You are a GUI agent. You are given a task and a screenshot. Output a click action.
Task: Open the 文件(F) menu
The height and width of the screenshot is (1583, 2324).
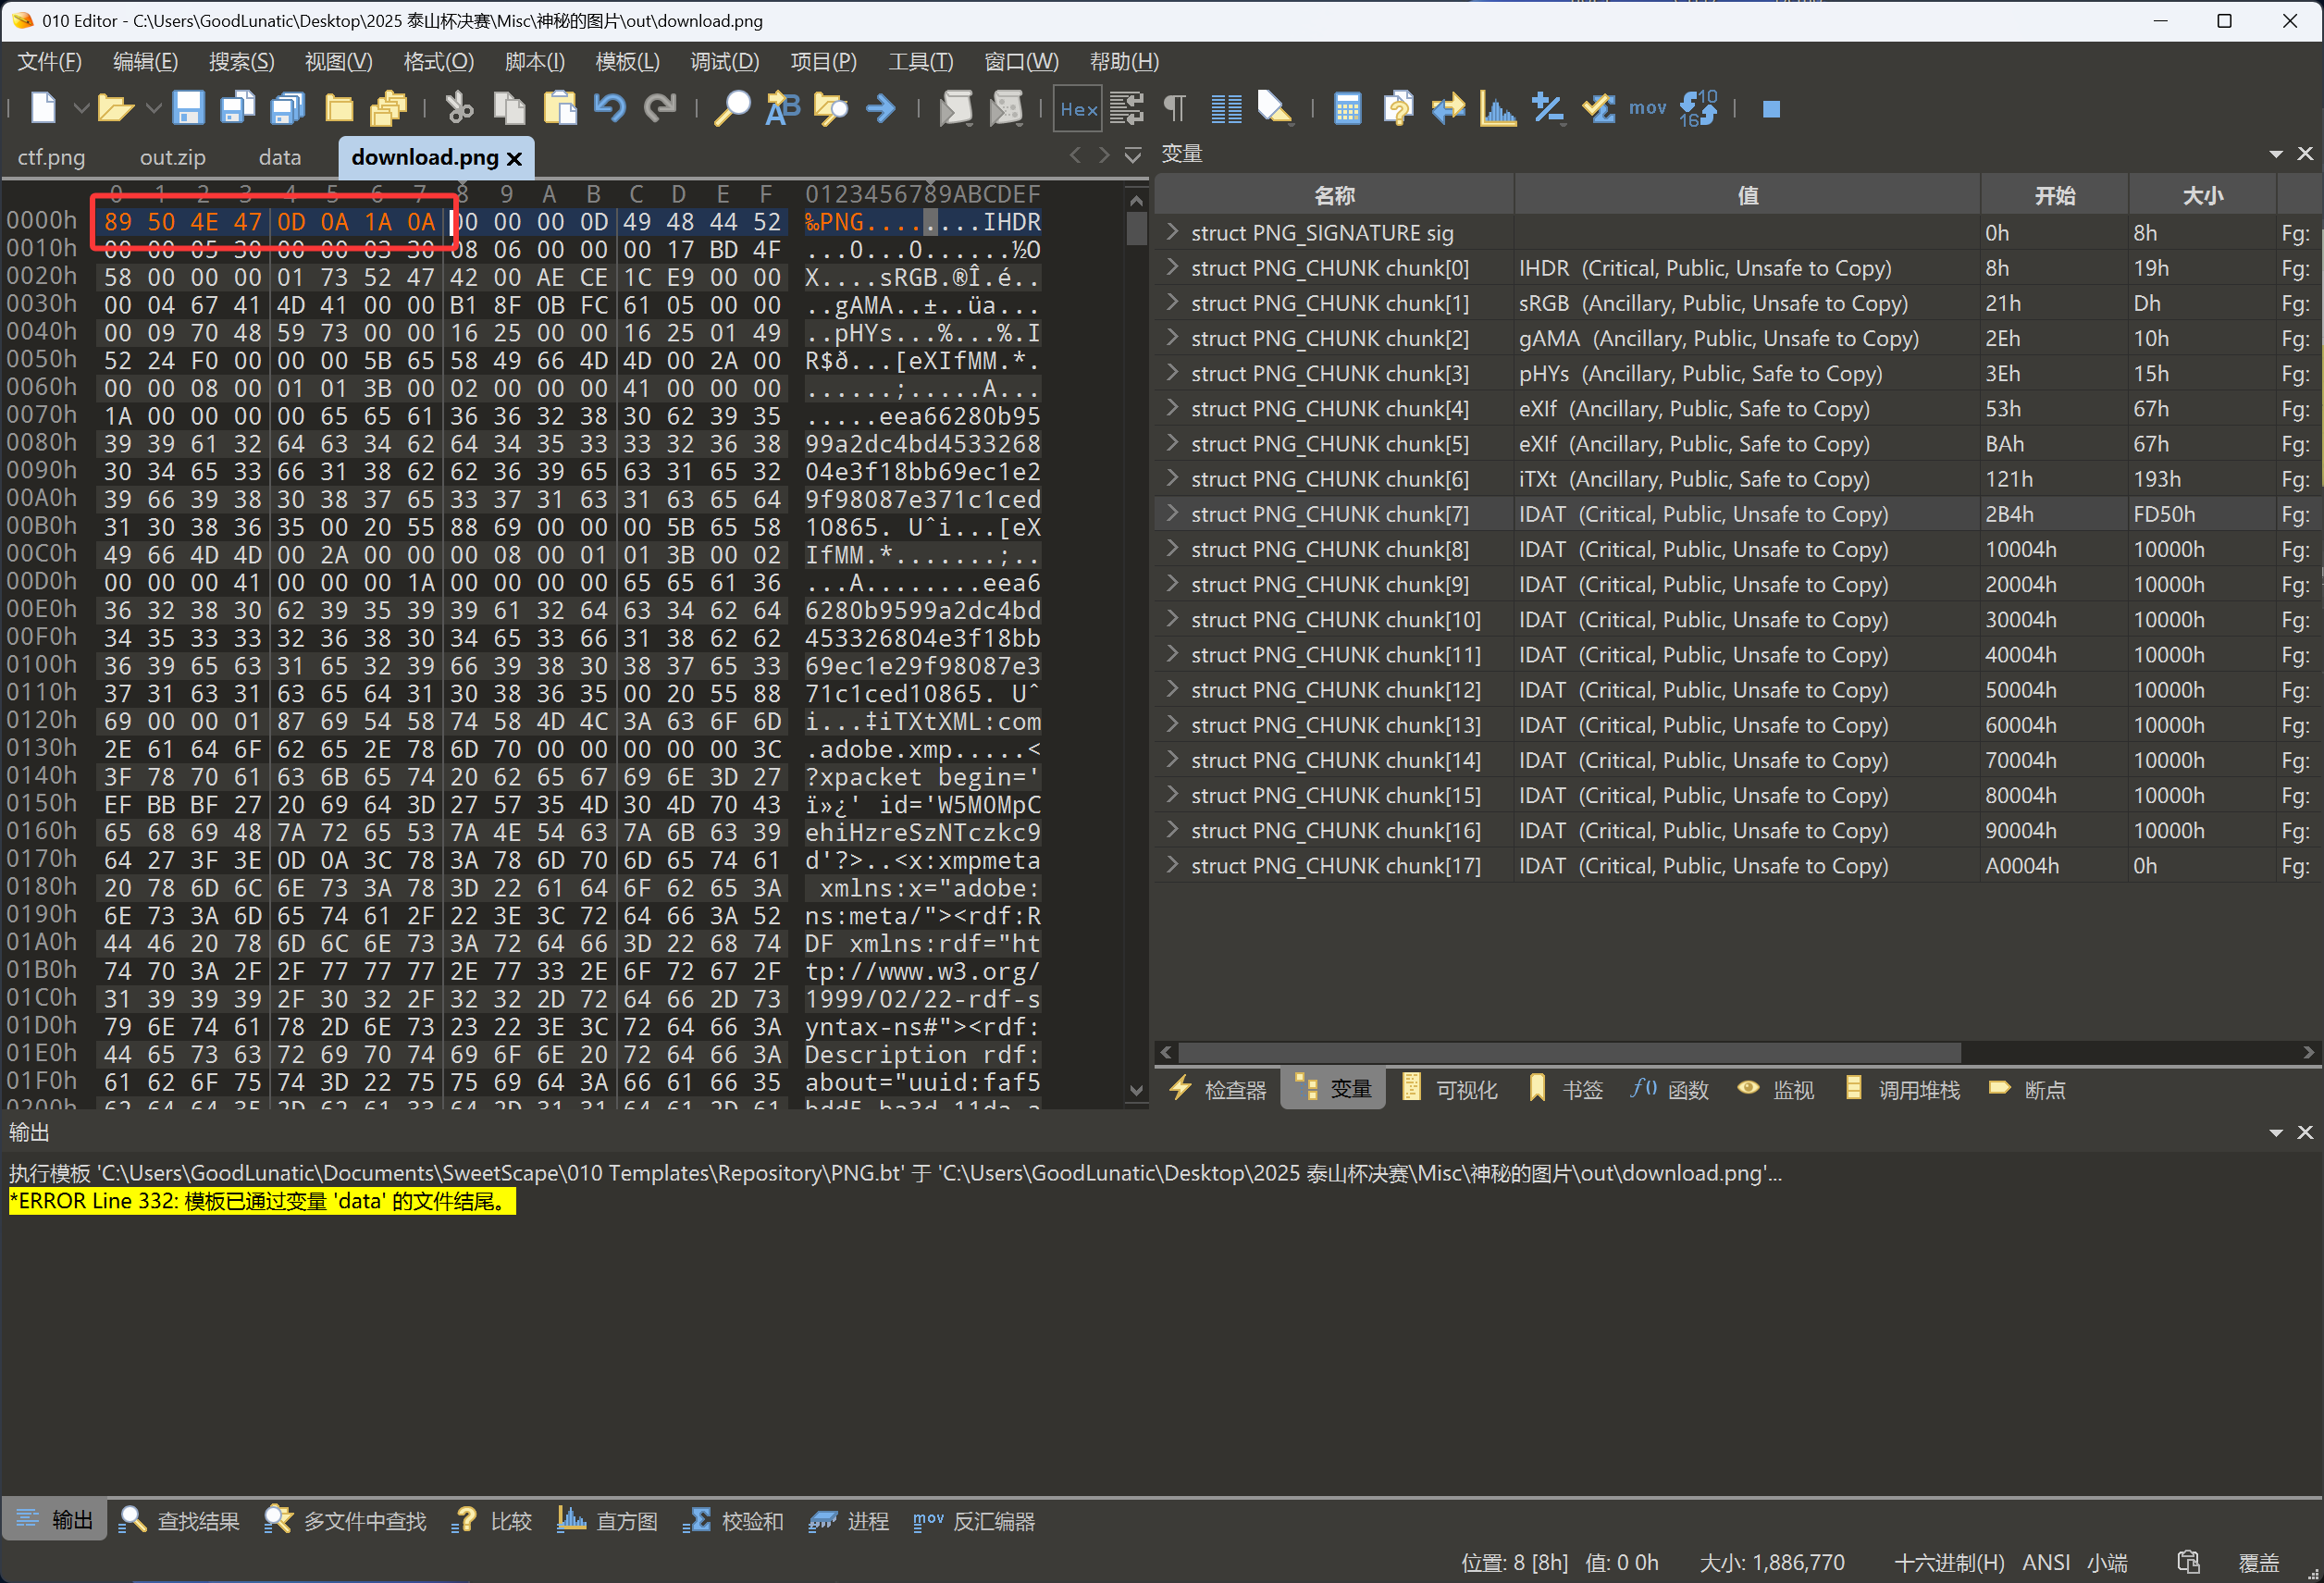pos(49,62)
